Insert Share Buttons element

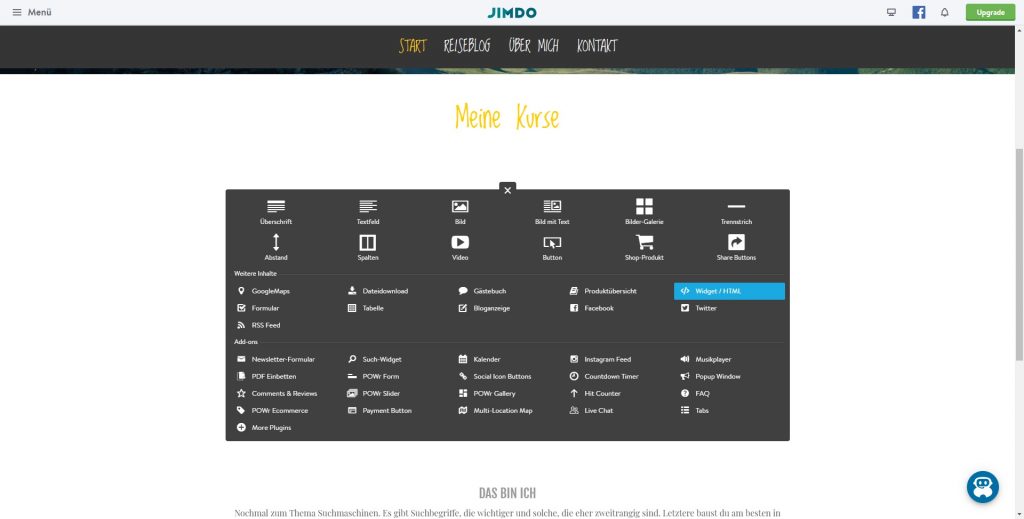click(x=736, y=247)
